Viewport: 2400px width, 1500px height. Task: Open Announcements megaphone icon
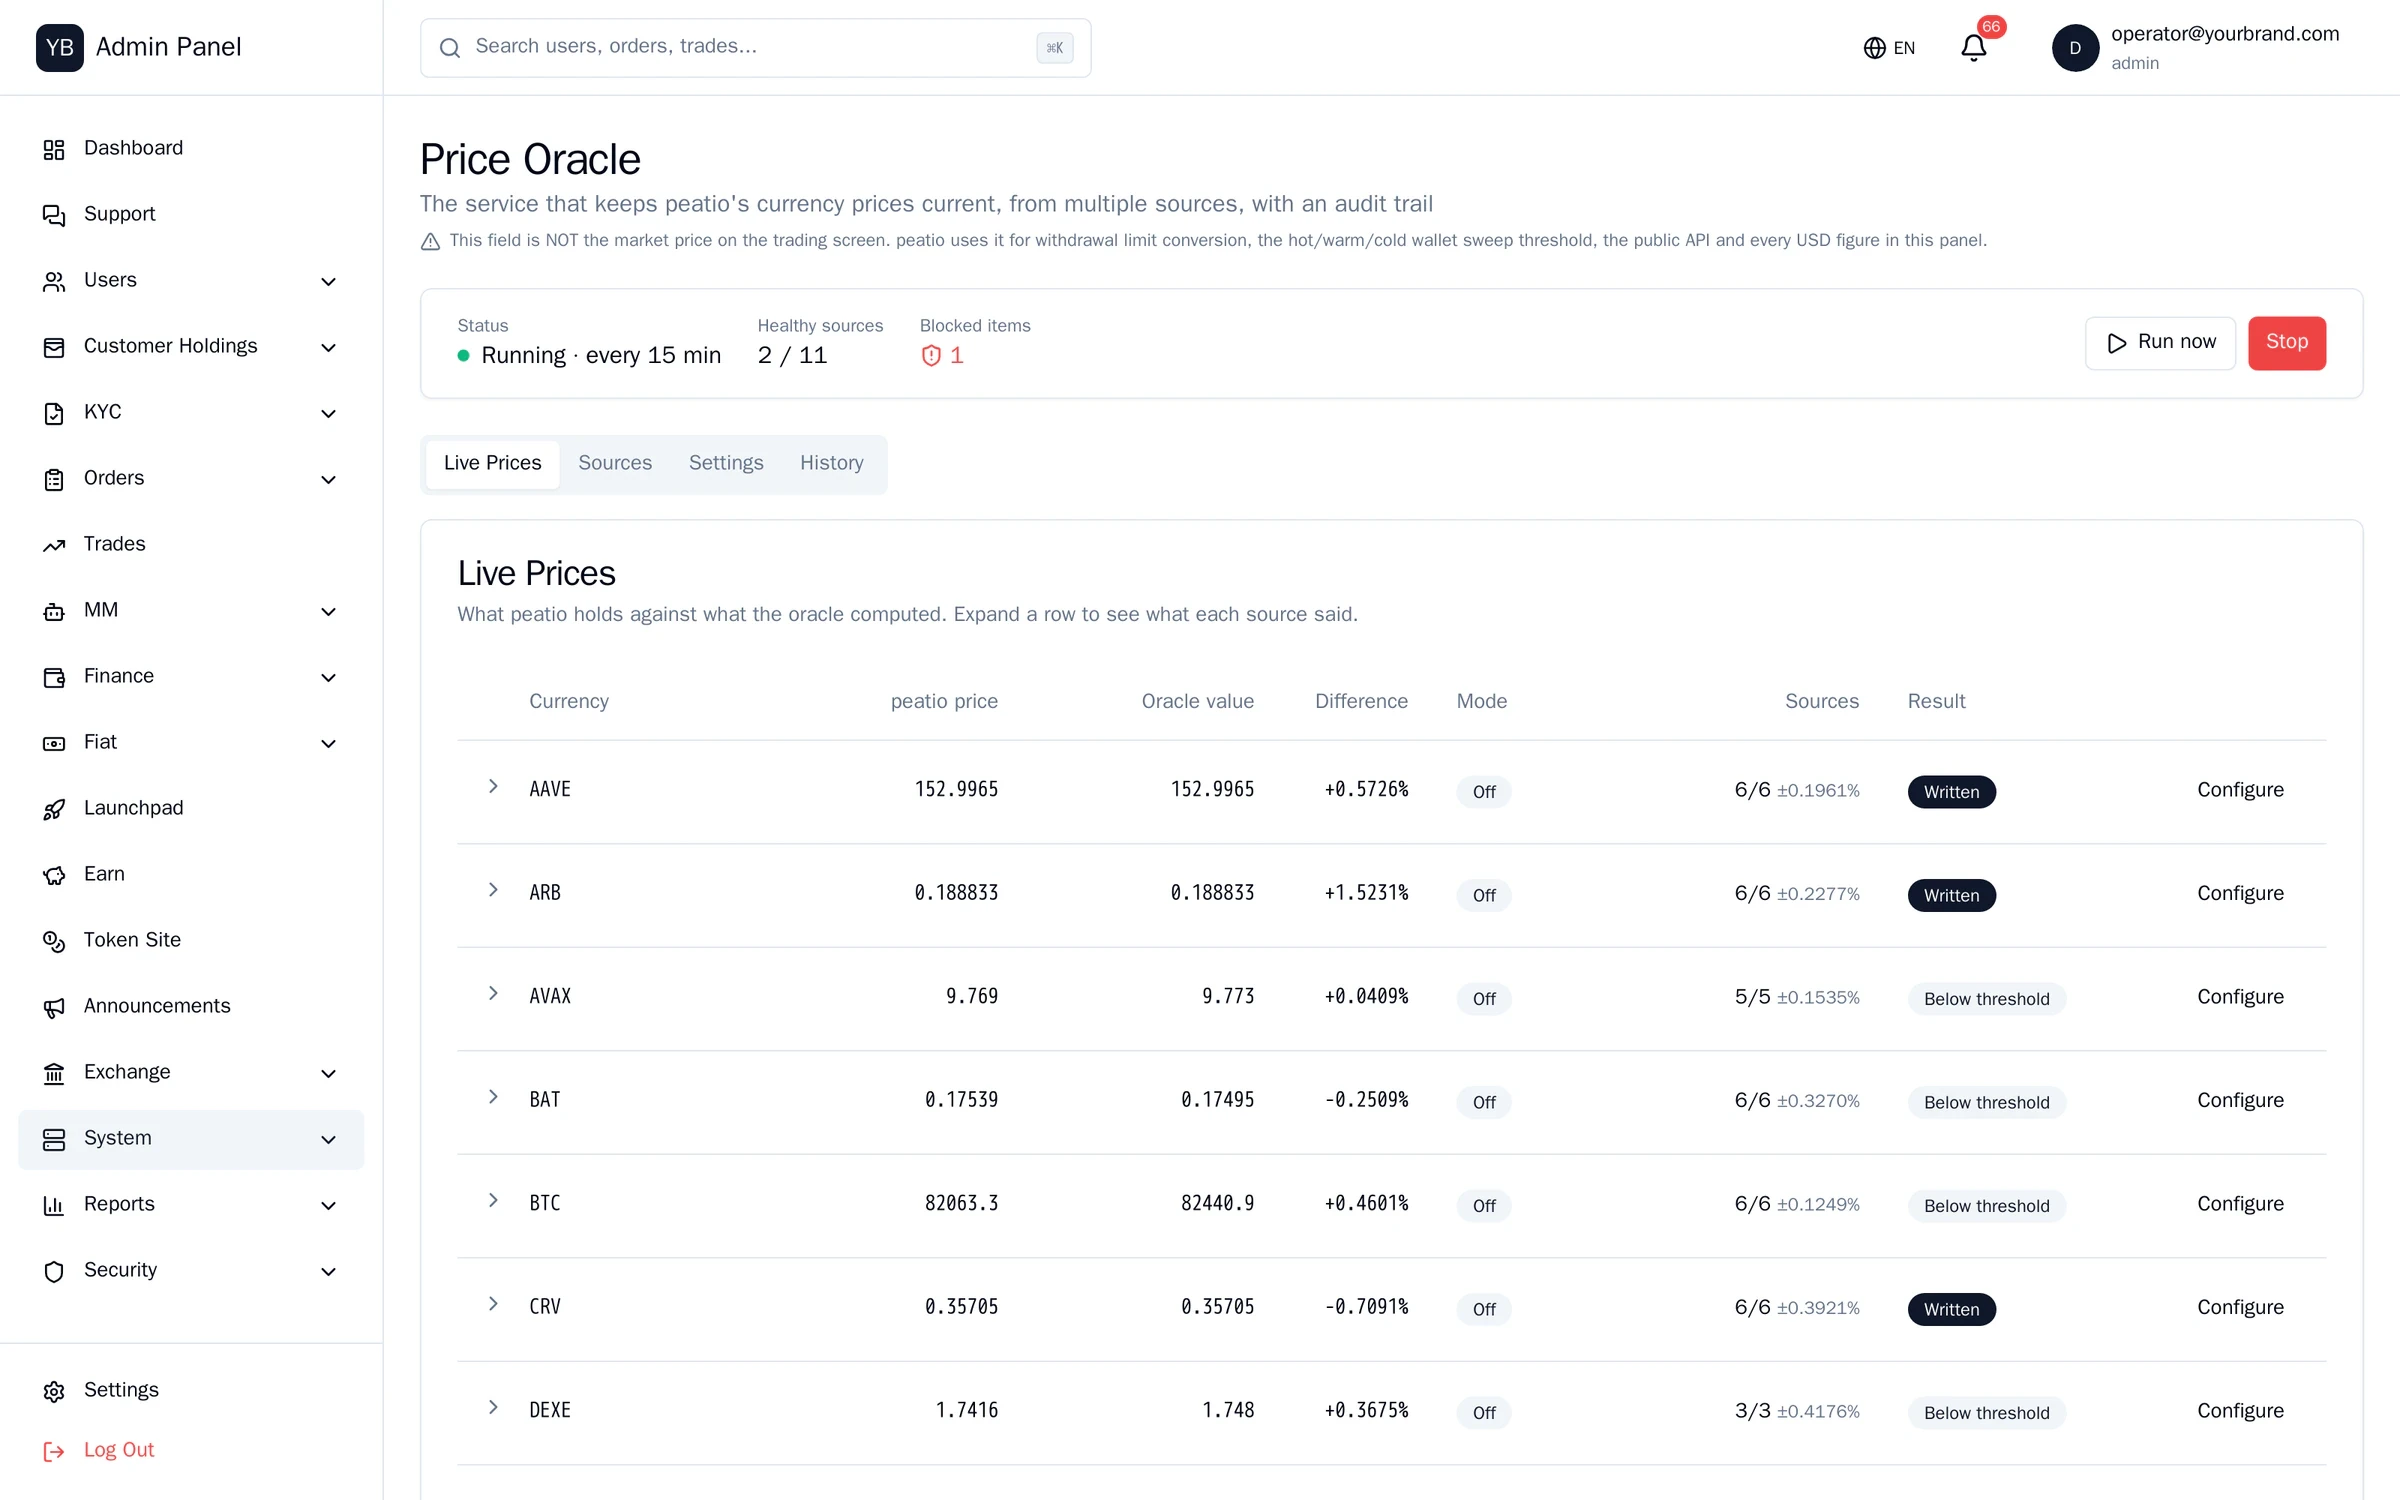pos(54,1007)
